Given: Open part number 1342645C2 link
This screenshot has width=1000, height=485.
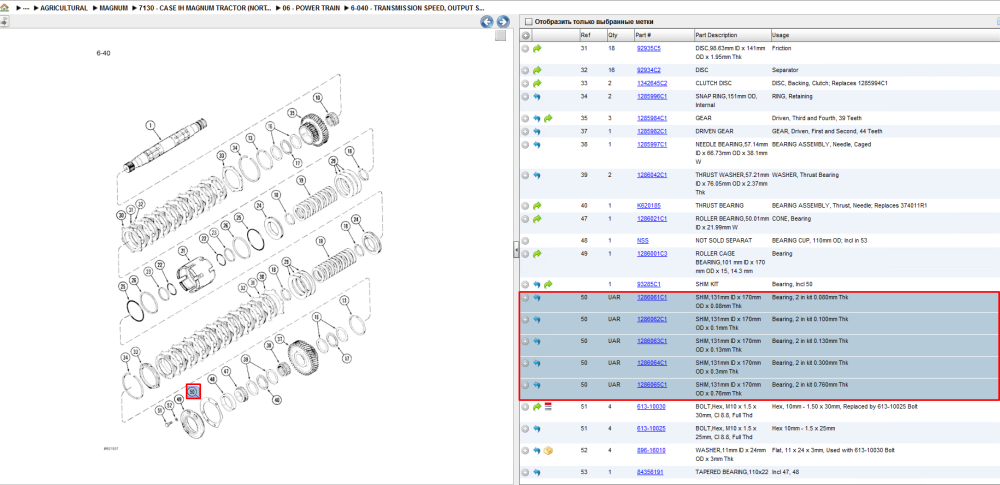Looking at the screenshot, I should 652,83.
